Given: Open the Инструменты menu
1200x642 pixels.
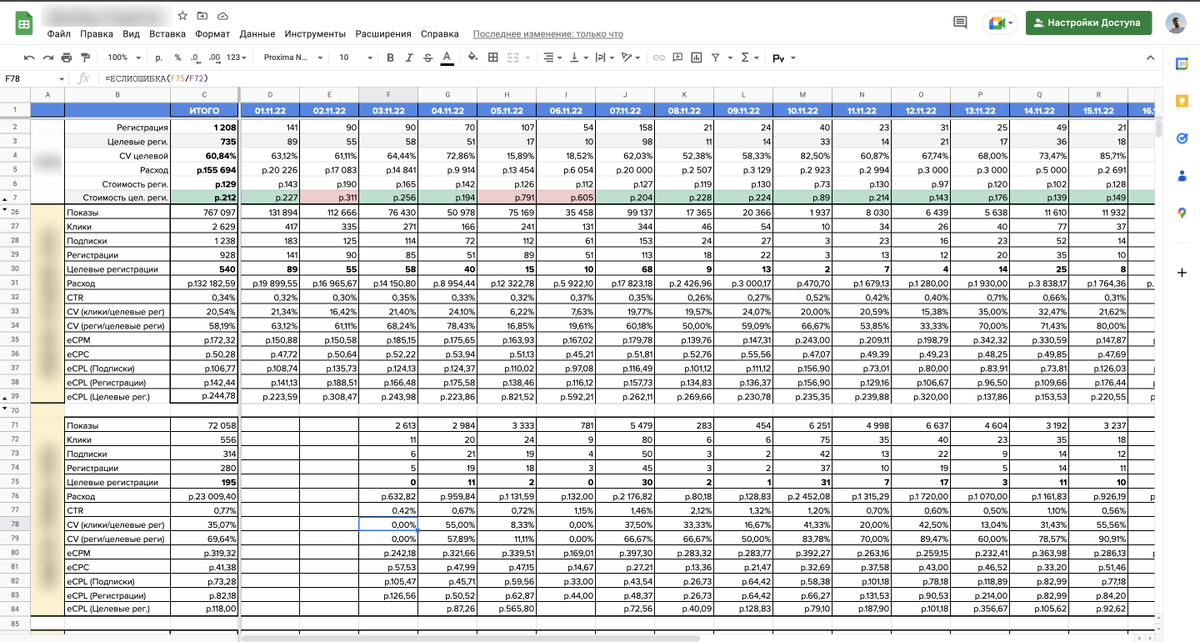Looking at the screenshot, I should click(x=315, y=34).
